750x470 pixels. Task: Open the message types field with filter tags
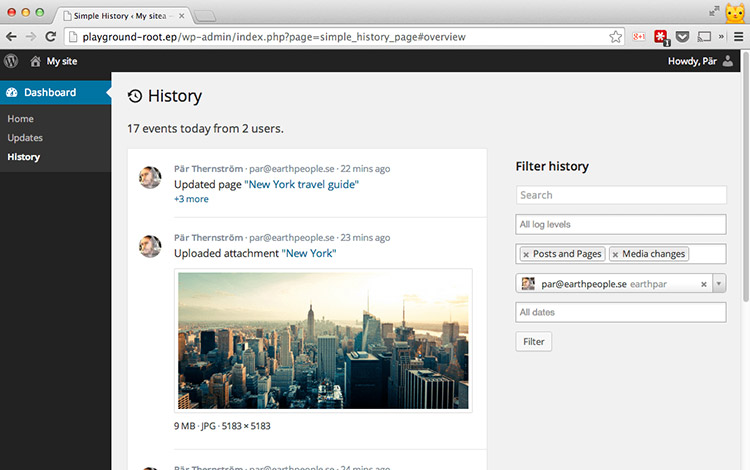[621, 254]
